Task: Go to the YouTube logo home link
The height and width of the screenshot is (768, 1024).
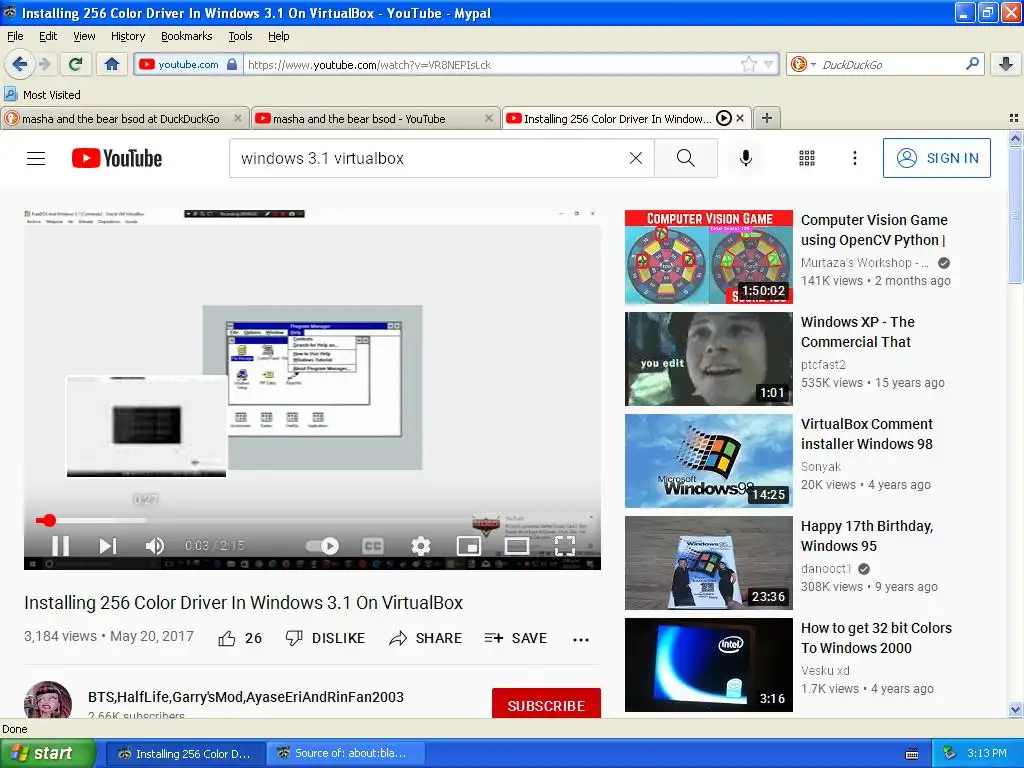Action: pos(116,158)
